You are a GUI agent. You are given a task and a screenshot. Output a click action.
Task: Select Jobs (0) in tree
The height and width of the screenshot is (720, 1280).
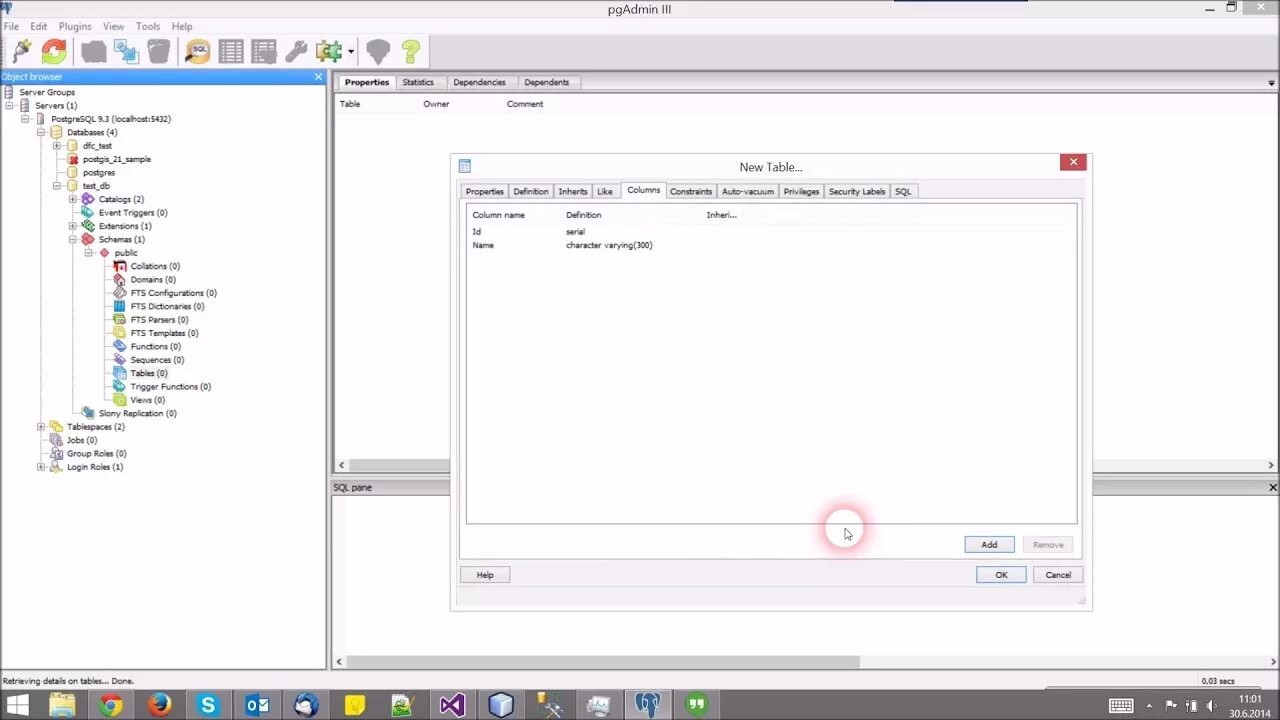coord(82,440)
